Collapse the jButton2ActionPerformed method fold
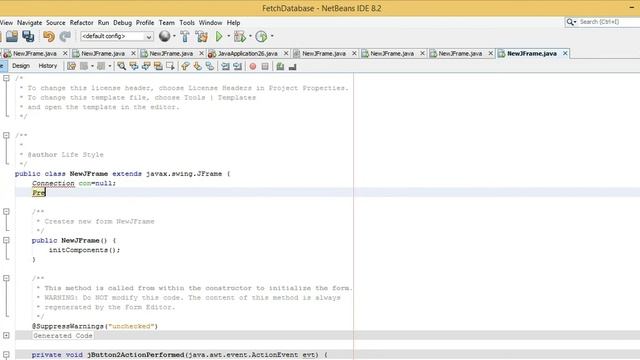 [x=6, y=354]
